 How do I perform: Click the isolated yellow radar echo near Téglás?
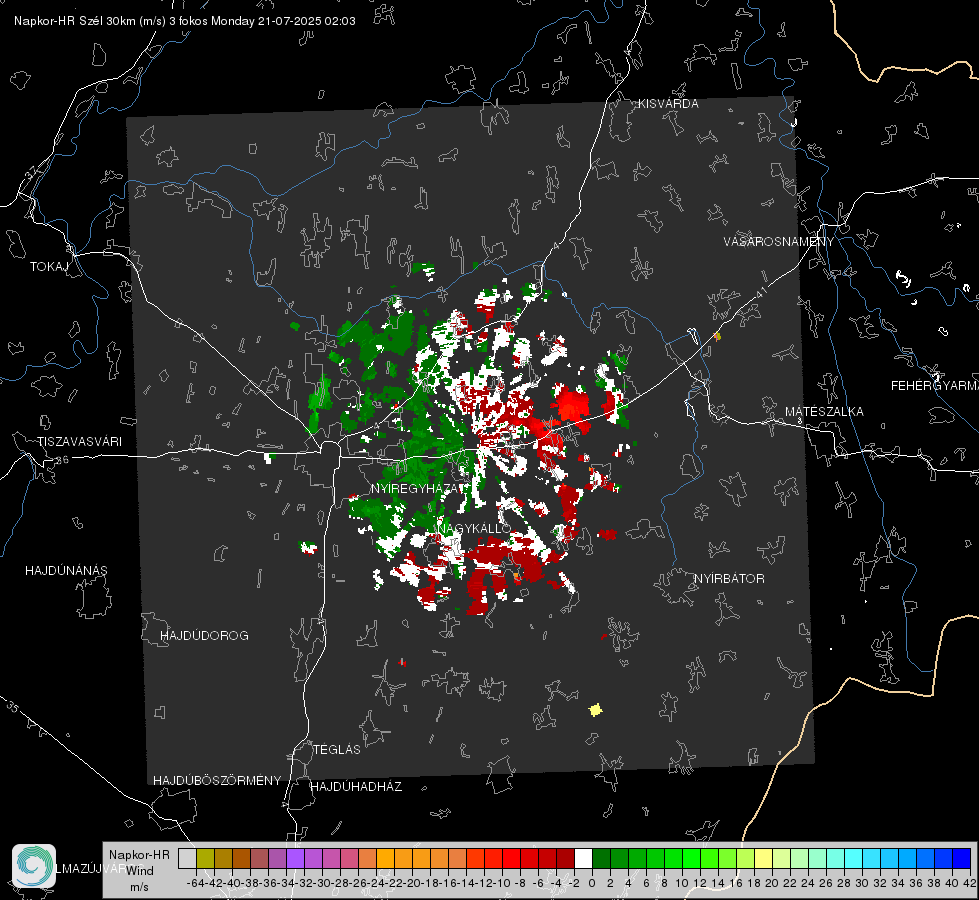pyautogui.click(x=596, y=710)
